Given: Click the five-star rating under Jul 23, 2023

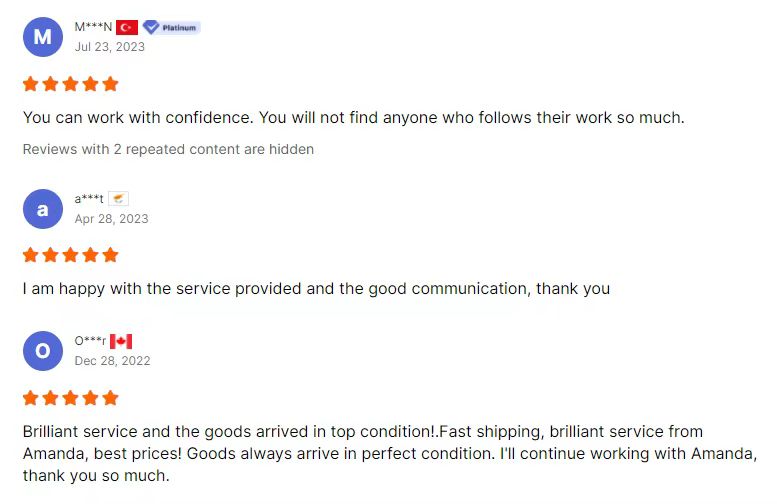Looking at the screenshot, I should coord(70,84).
